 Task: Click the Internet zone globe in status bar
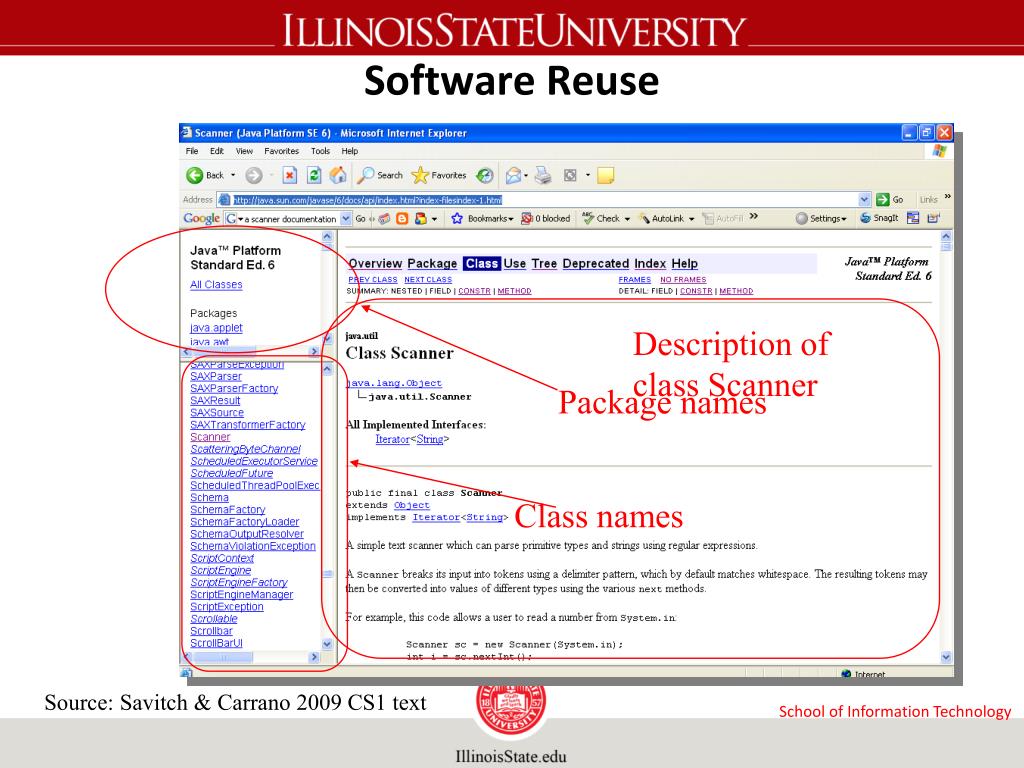pyautogui.click(x=846, y=673)
